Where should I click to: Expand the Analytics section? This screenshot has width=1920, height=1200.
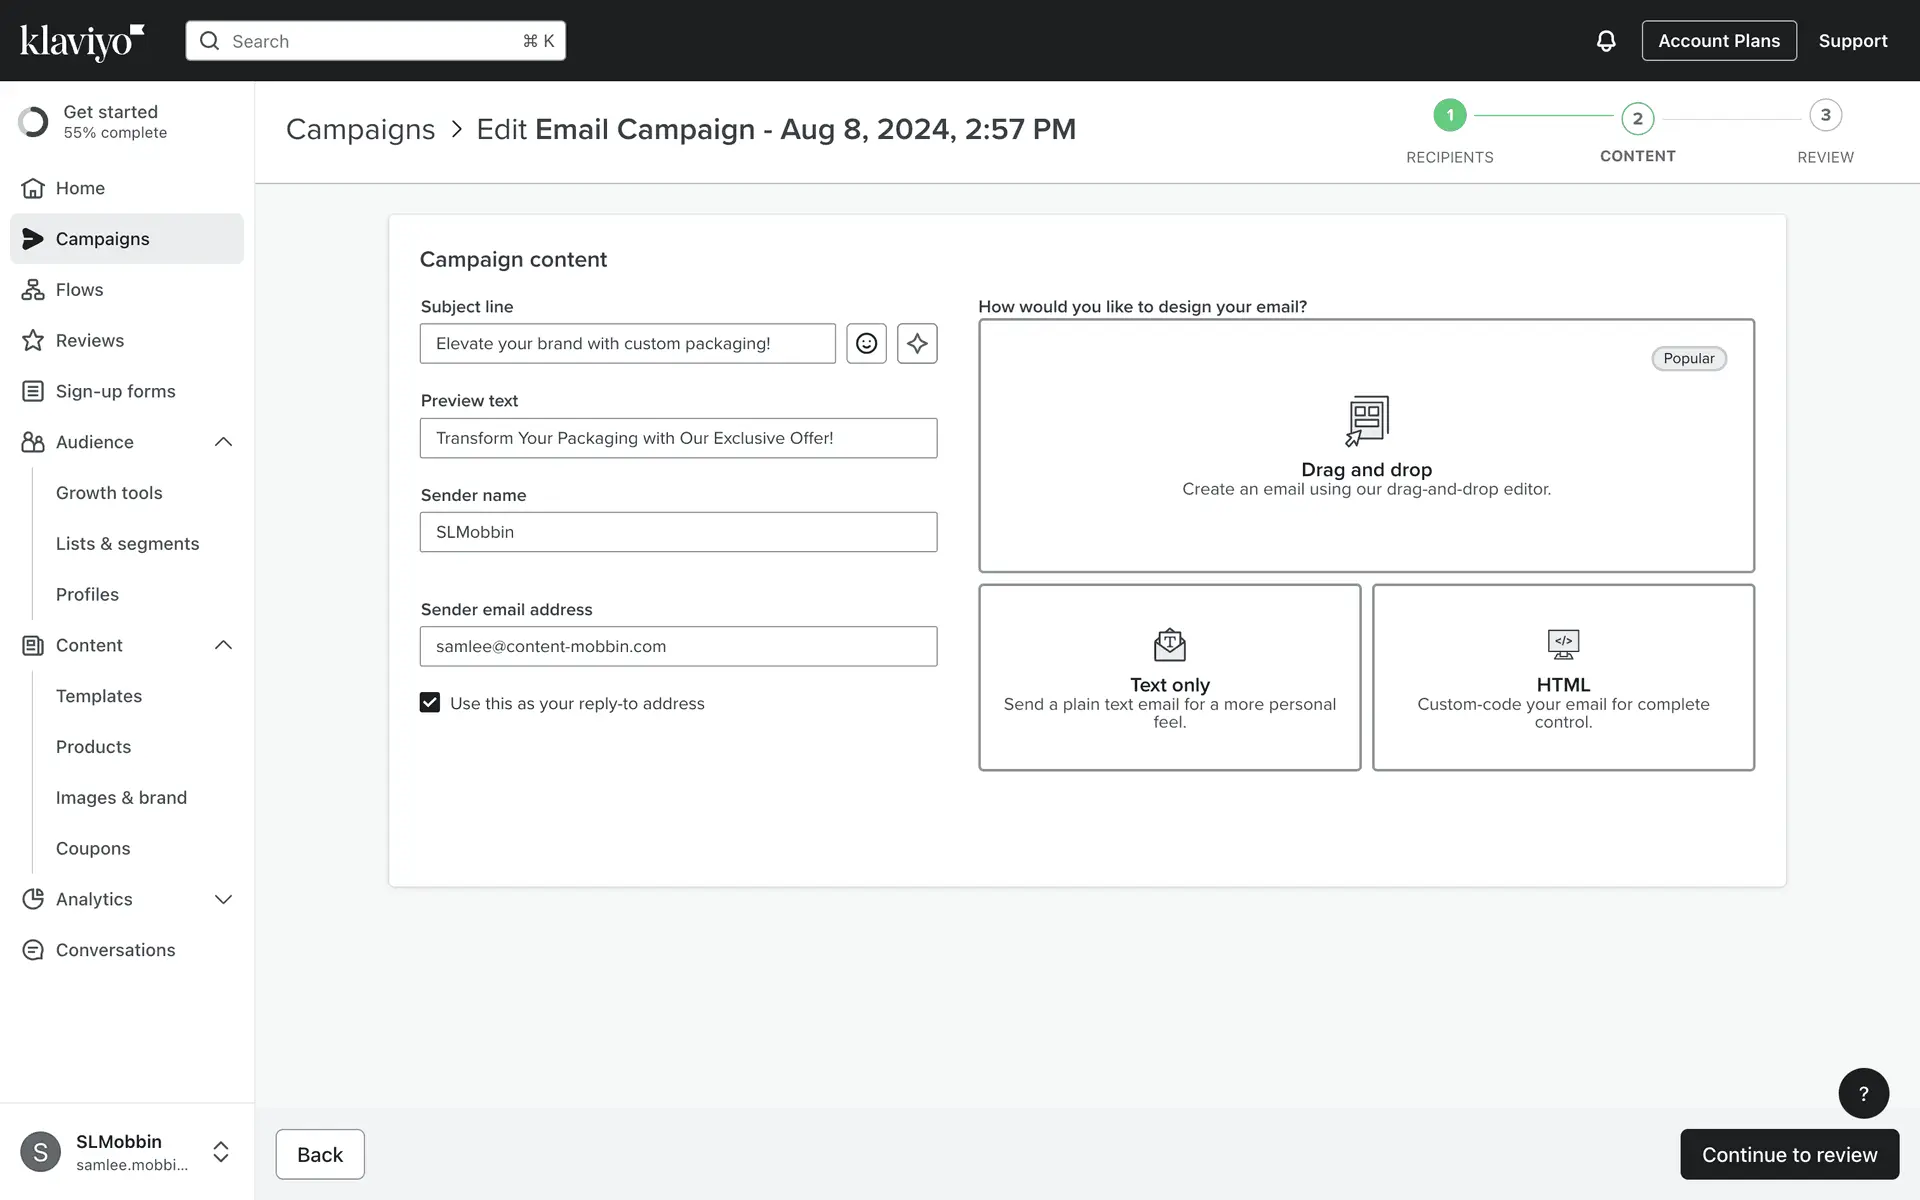[x=223, y=899]
